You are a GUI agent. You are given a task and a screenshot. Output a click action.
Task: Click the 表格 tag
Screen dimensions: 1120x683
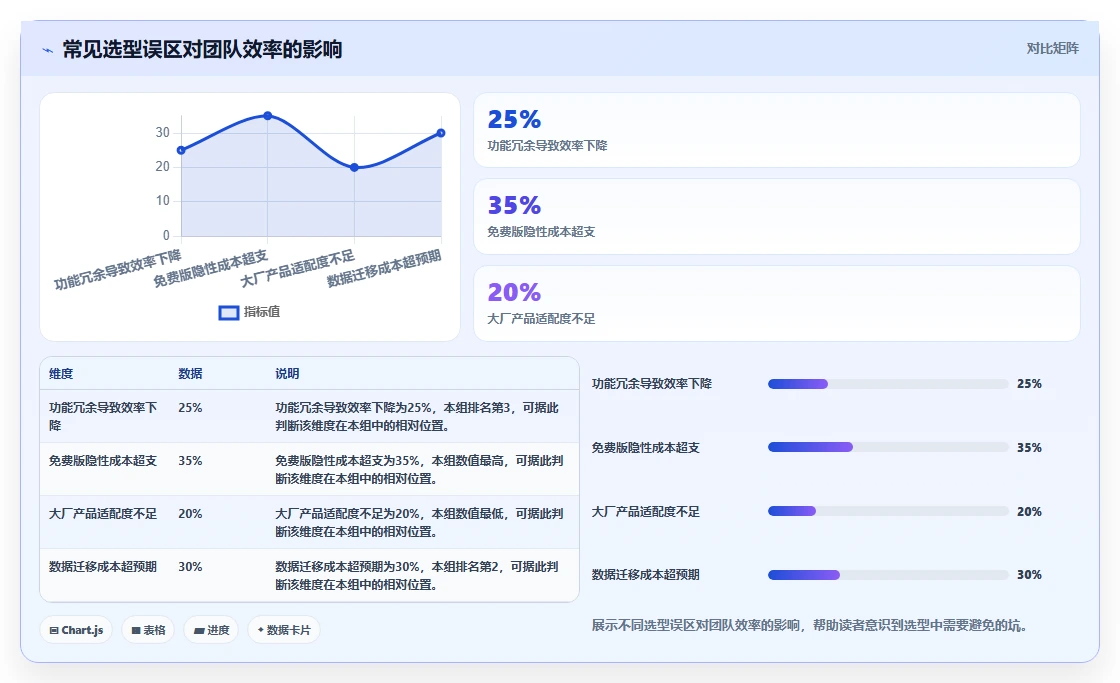(x=148, y=630)
